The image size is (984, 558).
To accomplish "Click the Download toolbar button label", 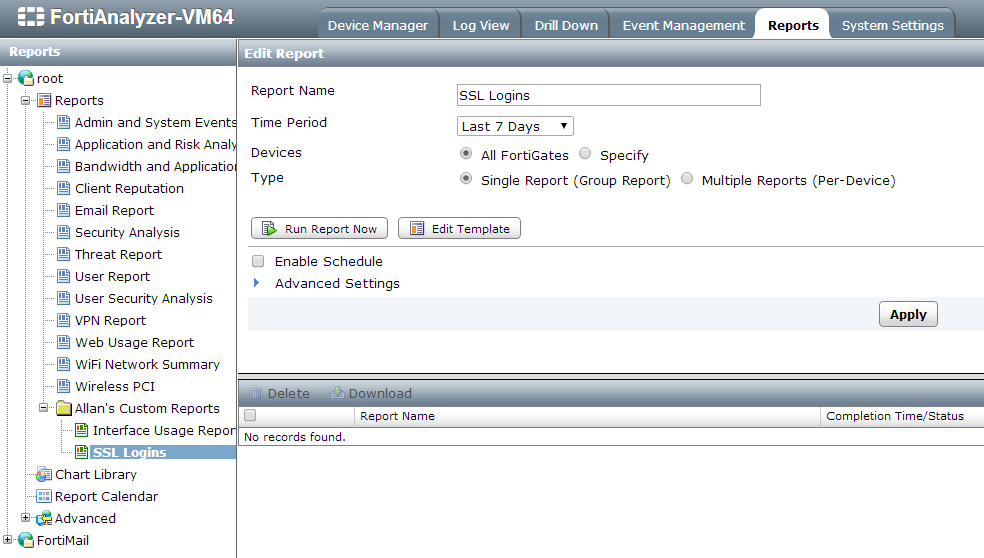I will pyautogui.click(x=380, y=394).
